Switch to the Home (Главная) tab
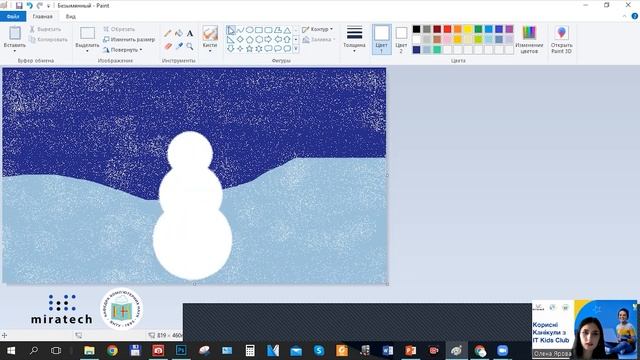 [x=42, y=16]
